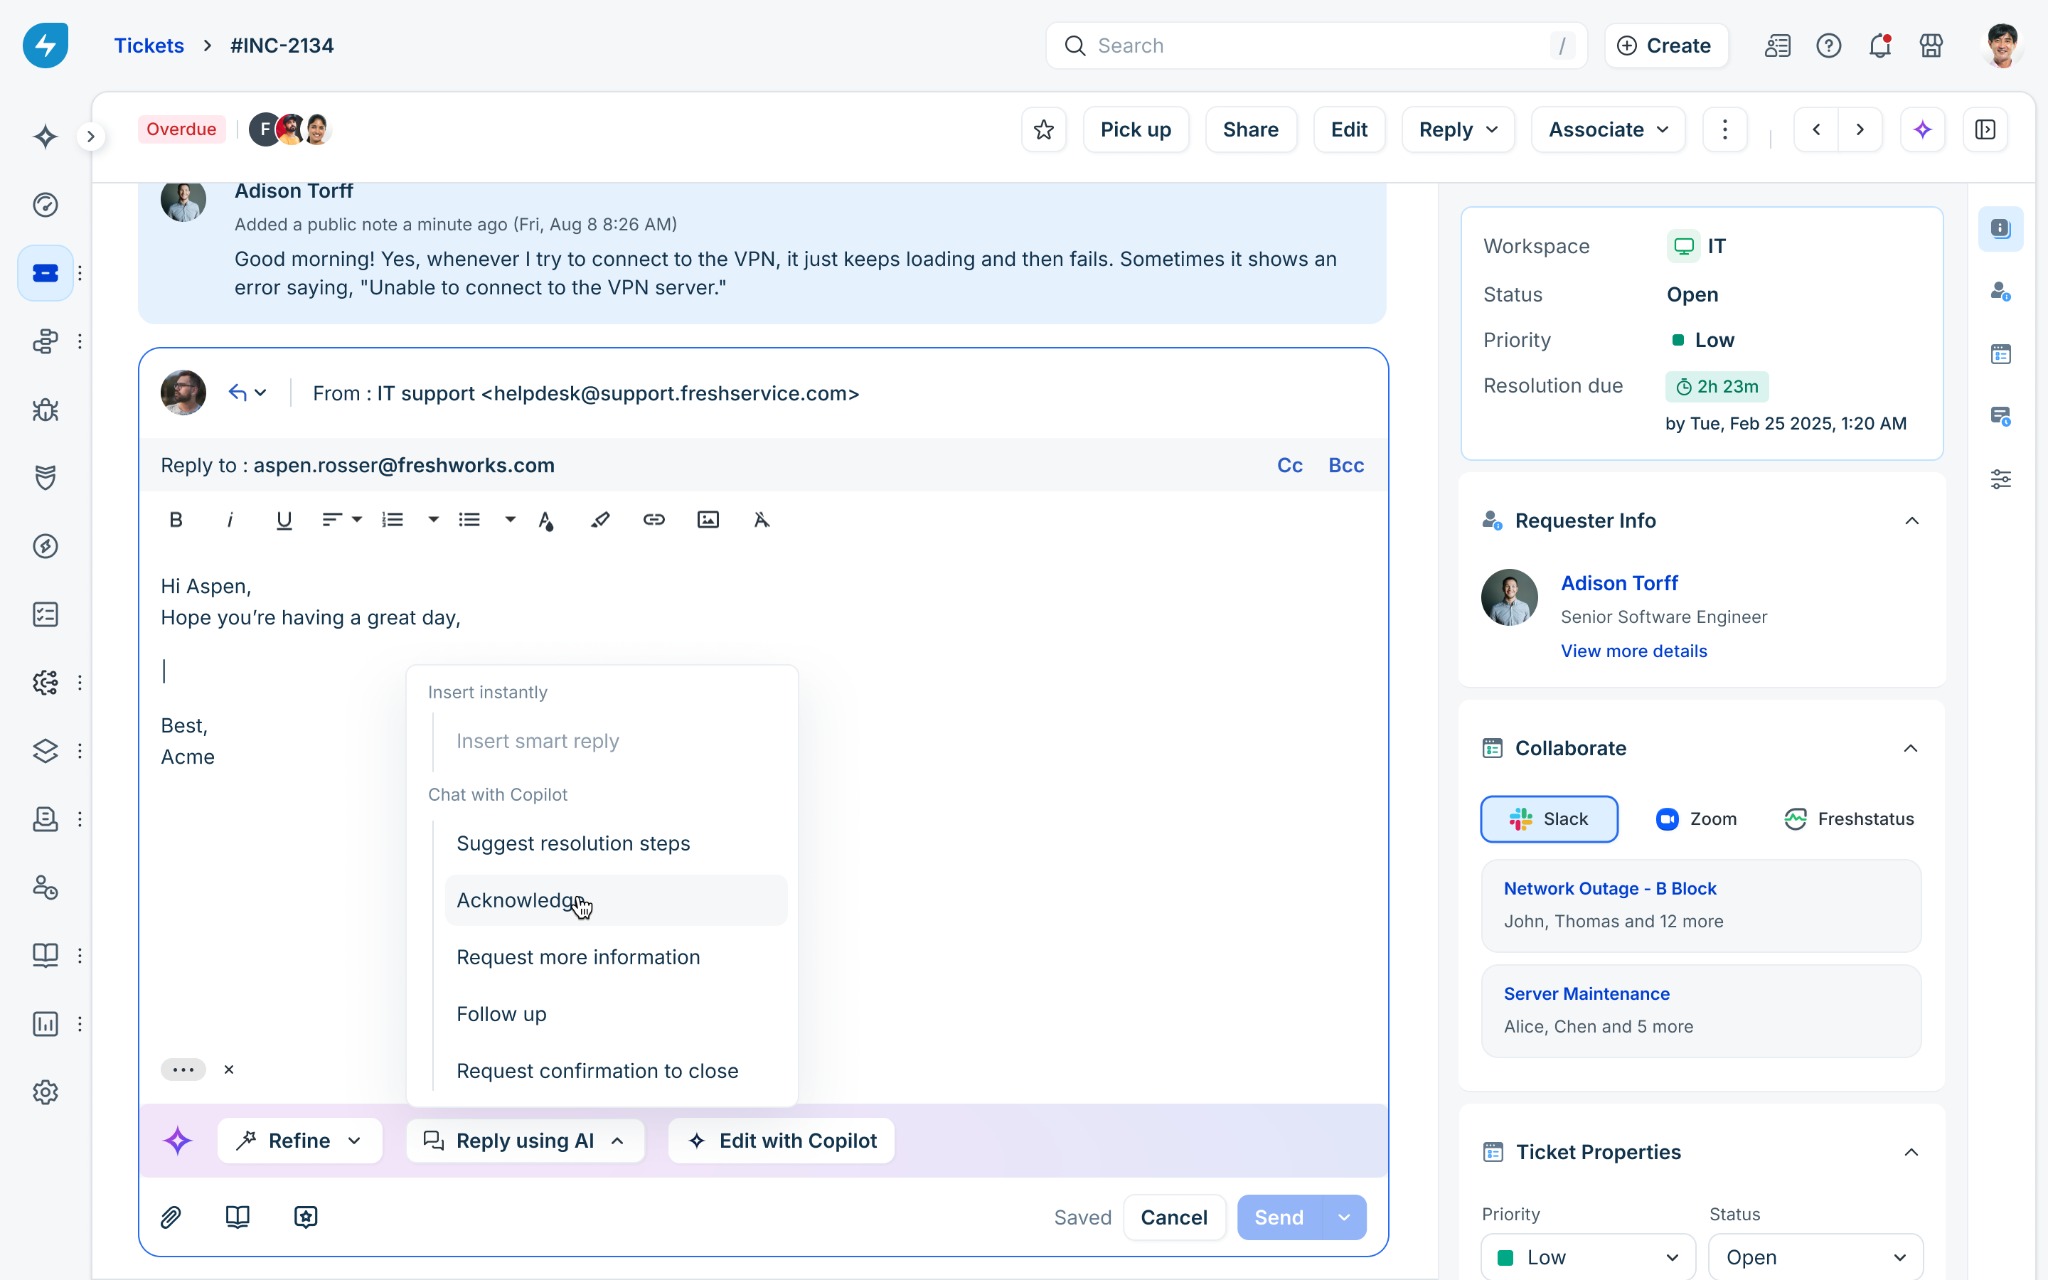Attach a file to the reply
Image resolution: width=2048 pixels, height=1280 pixels.
(171, 1217)
